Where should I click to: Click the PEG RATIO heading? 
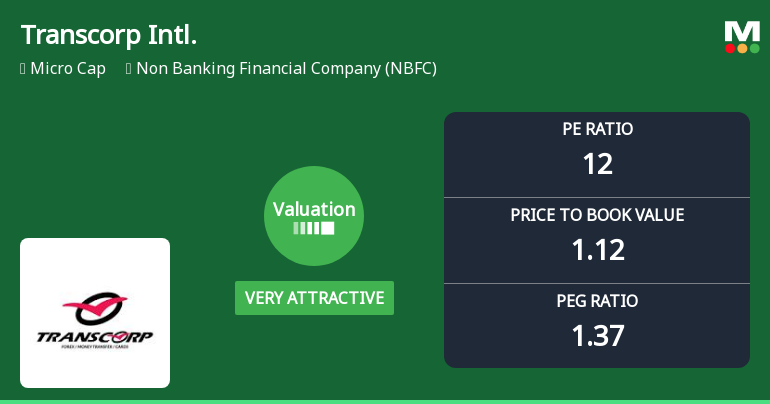click(x=597, y=301)
